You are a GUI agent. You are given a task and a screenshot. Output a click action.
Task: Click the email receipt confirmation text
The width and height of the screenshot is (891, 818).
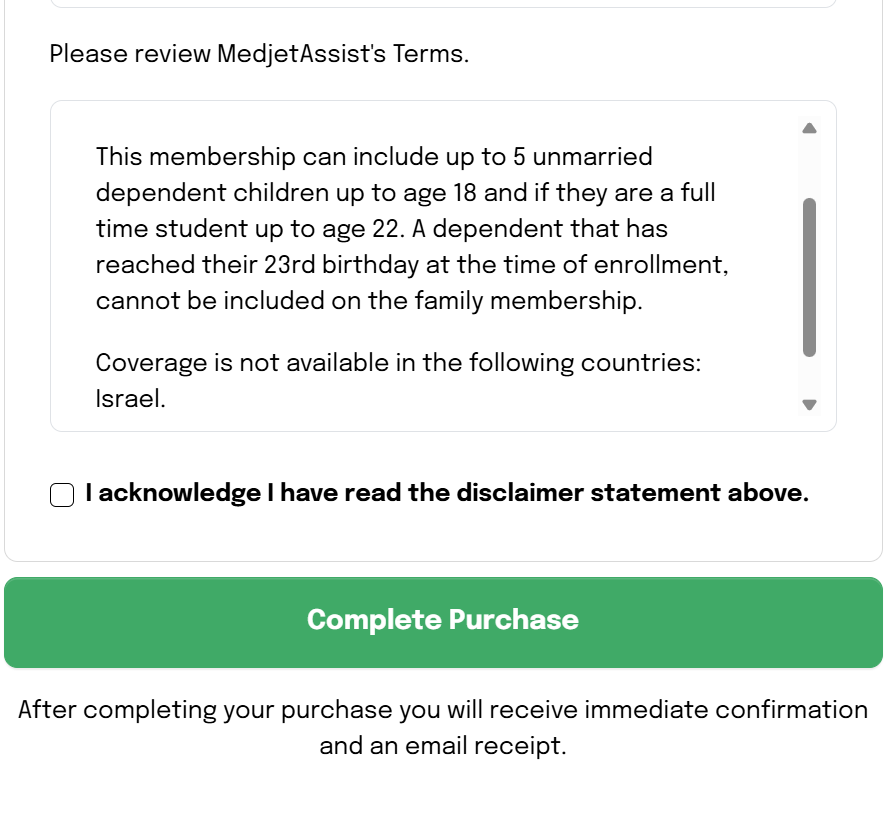click(443, 727)
